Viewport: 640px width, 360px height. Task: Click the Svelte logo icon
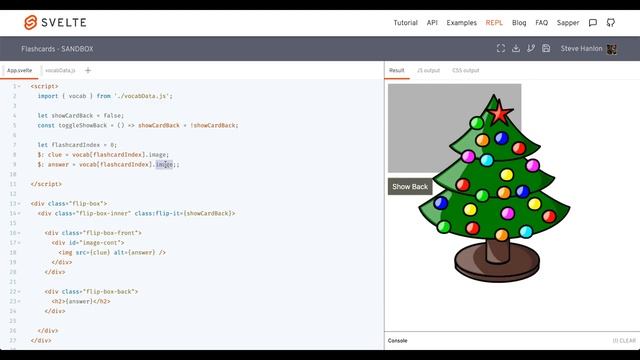pos(31,22)
